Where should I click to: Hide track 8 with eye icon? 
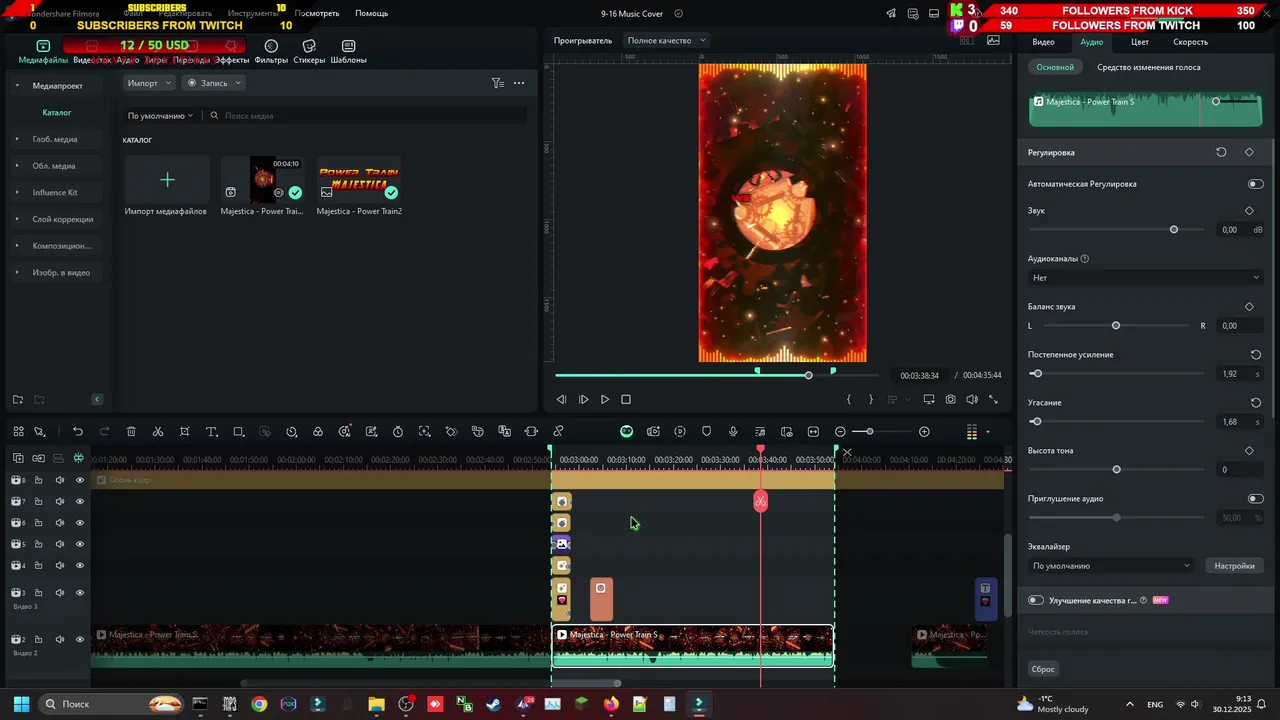click(x=80, y=480)
